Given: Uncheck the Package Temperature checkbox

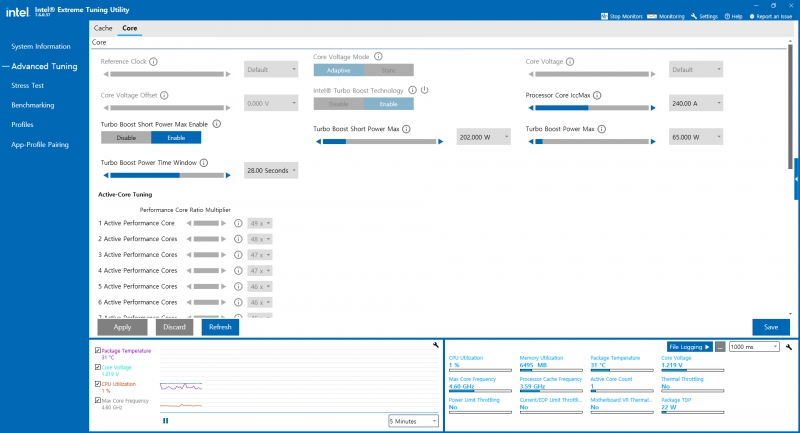Looking at the screenshot, I should (97, 350).
